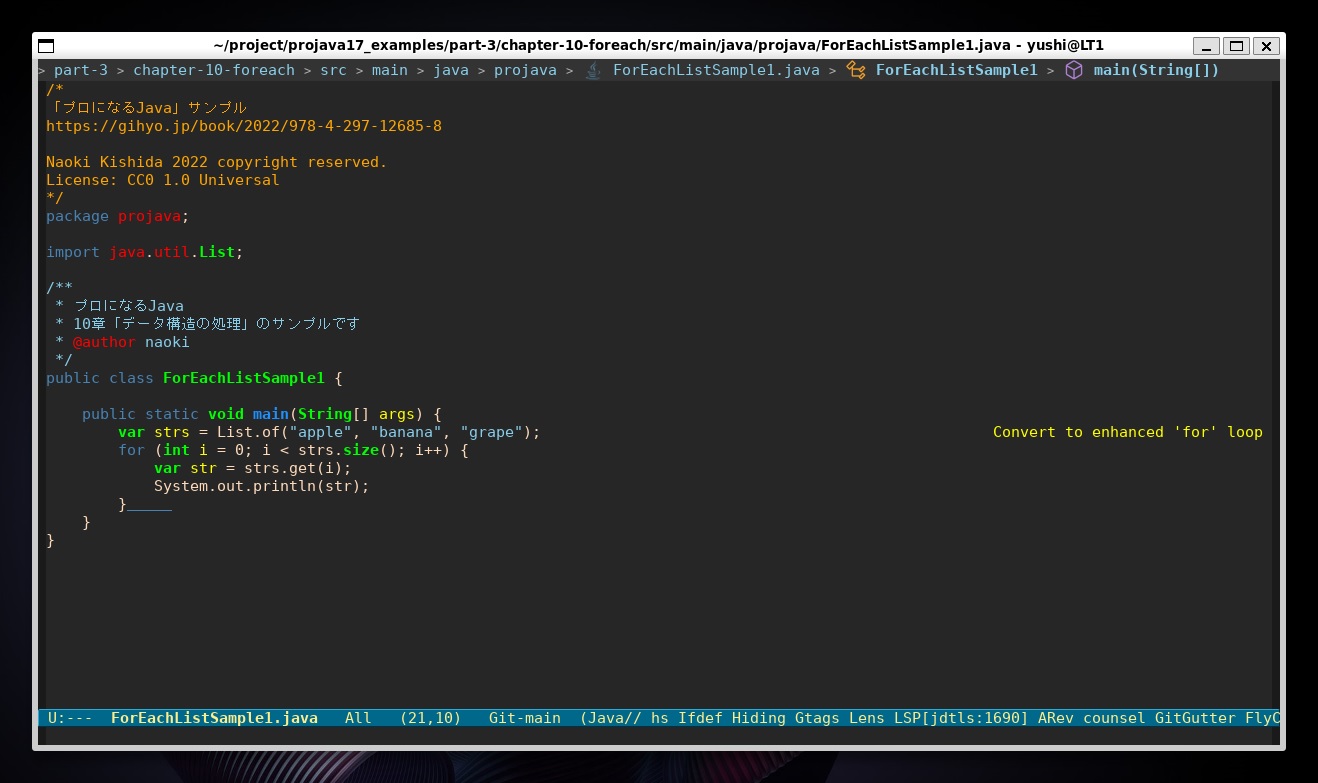
Task: Click the ARev minor mode label
Action: pos(1056,718)
